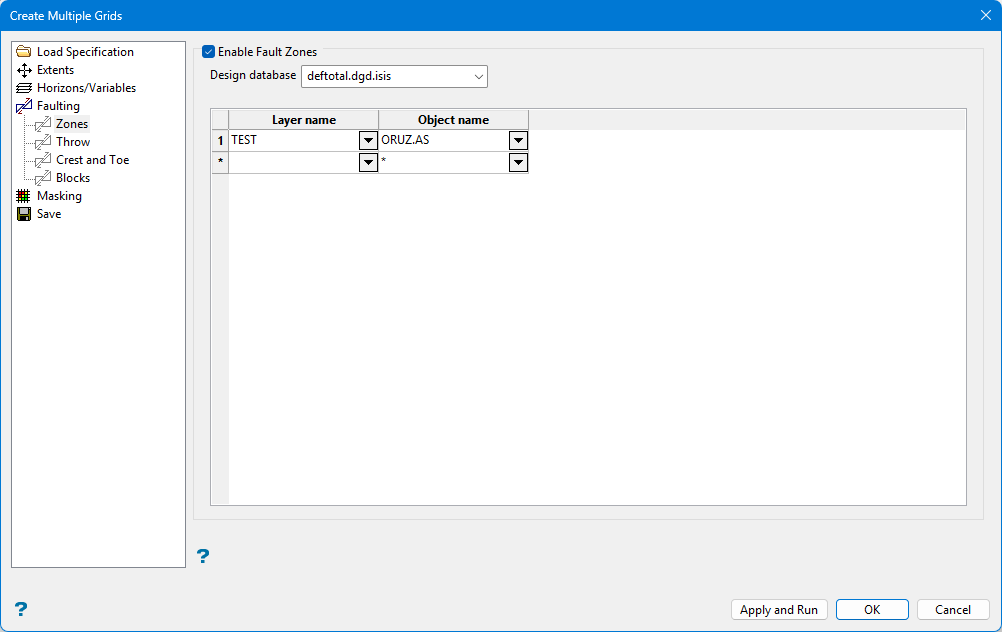Image resolution: width=1002 pixels, height=632 pixels.
Task: Go to the Blocks page
Action: (x=73, y=178)
